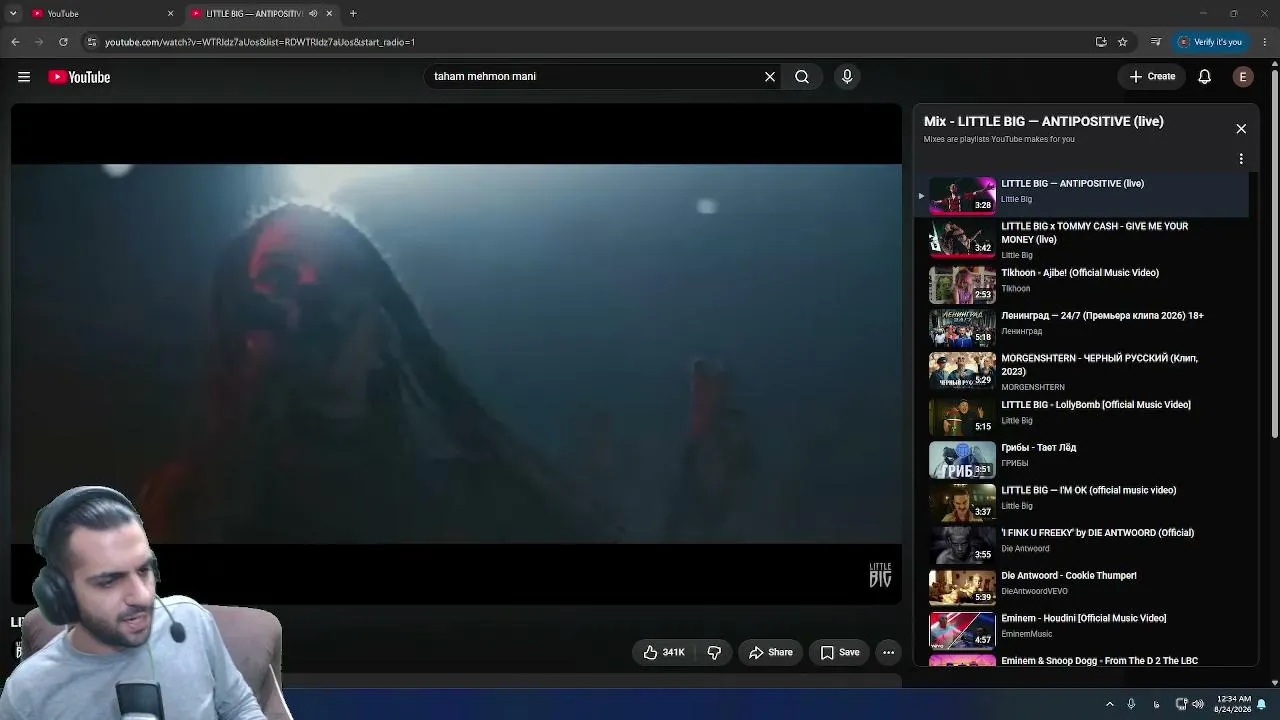Image resolution: width=1280 pixels, height=720 pixels.
Task: Install app from address bar icon
Action: point(1101,42)
